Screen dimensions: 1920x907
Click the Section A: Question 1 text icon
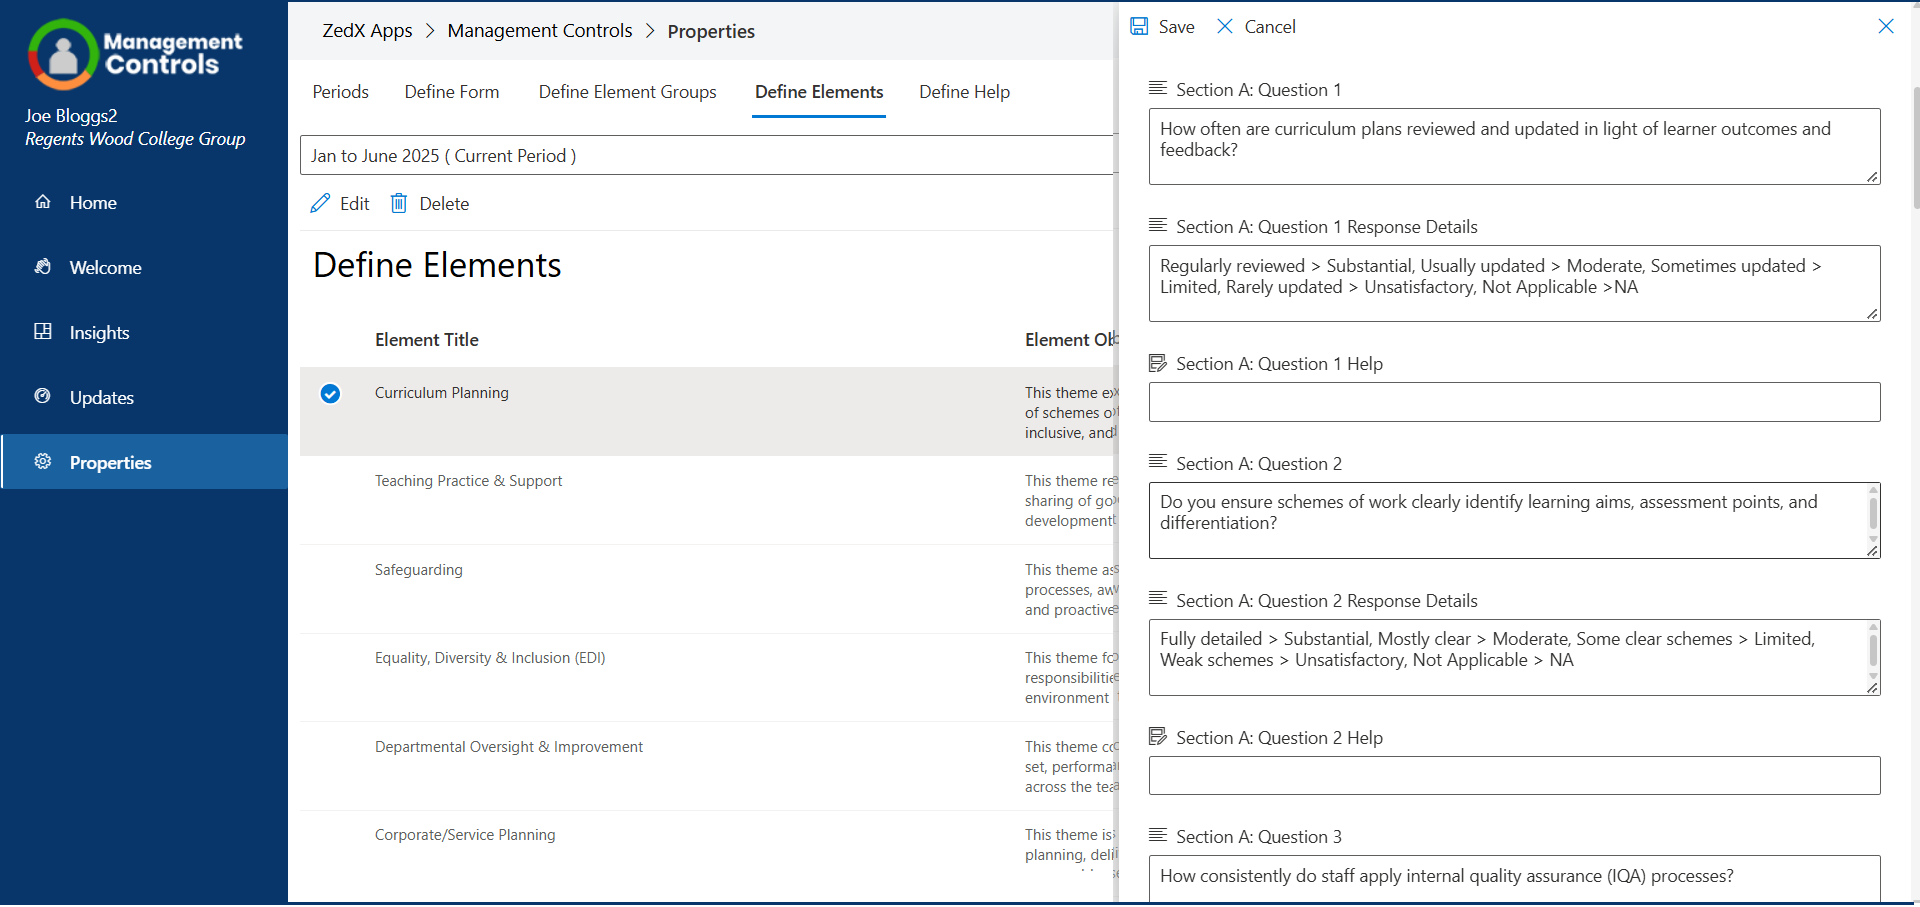pos(1158,89)
